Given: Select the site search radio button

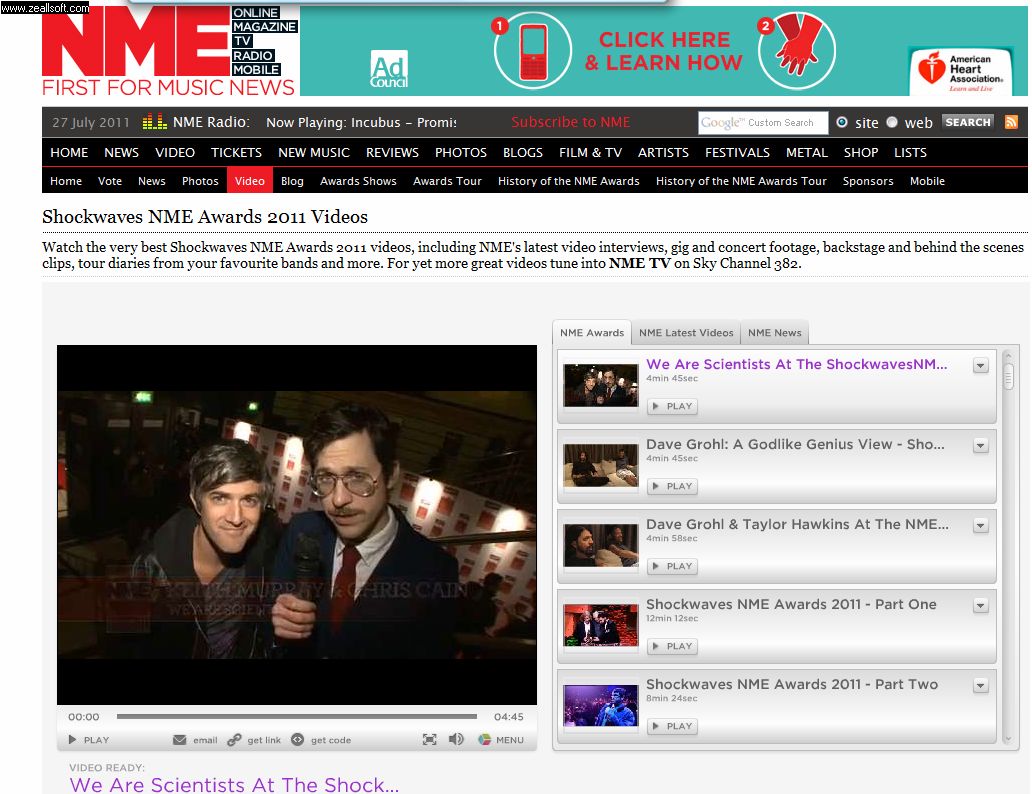Looking at the screenshot, I should [842, 122].
